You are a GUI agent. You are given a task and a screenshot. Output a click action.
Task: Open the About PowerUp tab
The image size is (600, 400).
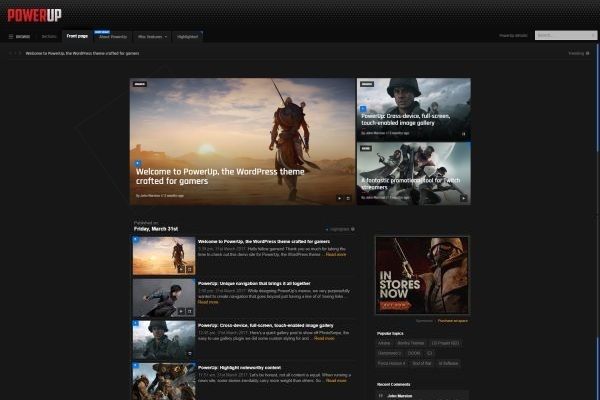[113, 37]
